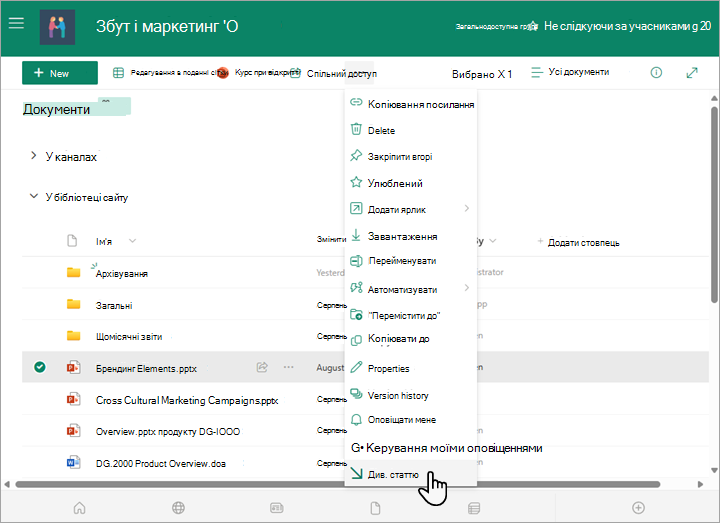Select Керування моїми оповіщеннями

coord(446,448)
